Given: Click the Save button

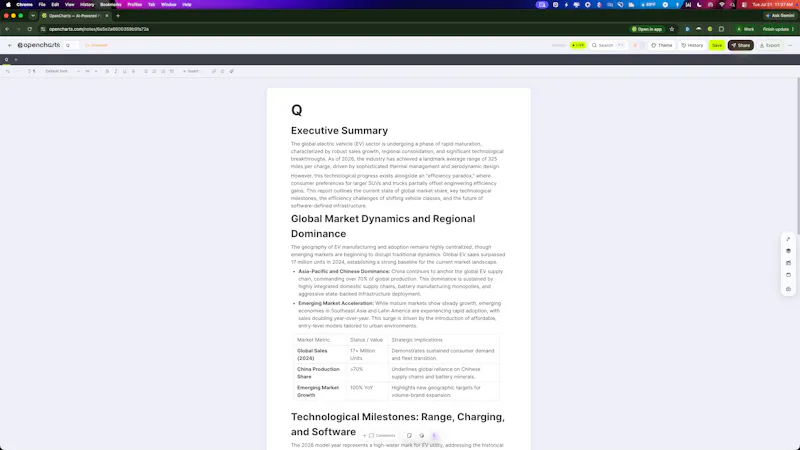Looking at the screenshot, I should click(x=717, y=45).
